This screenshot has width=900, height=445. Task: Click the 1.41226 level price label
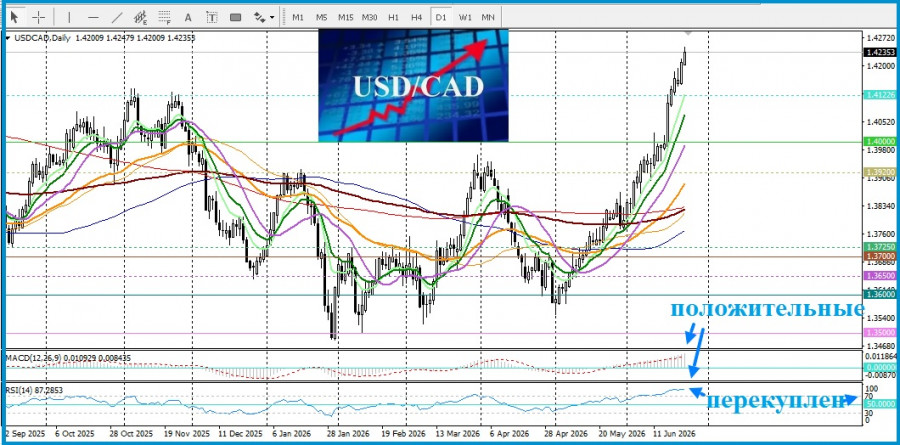(x=880, y=95)
